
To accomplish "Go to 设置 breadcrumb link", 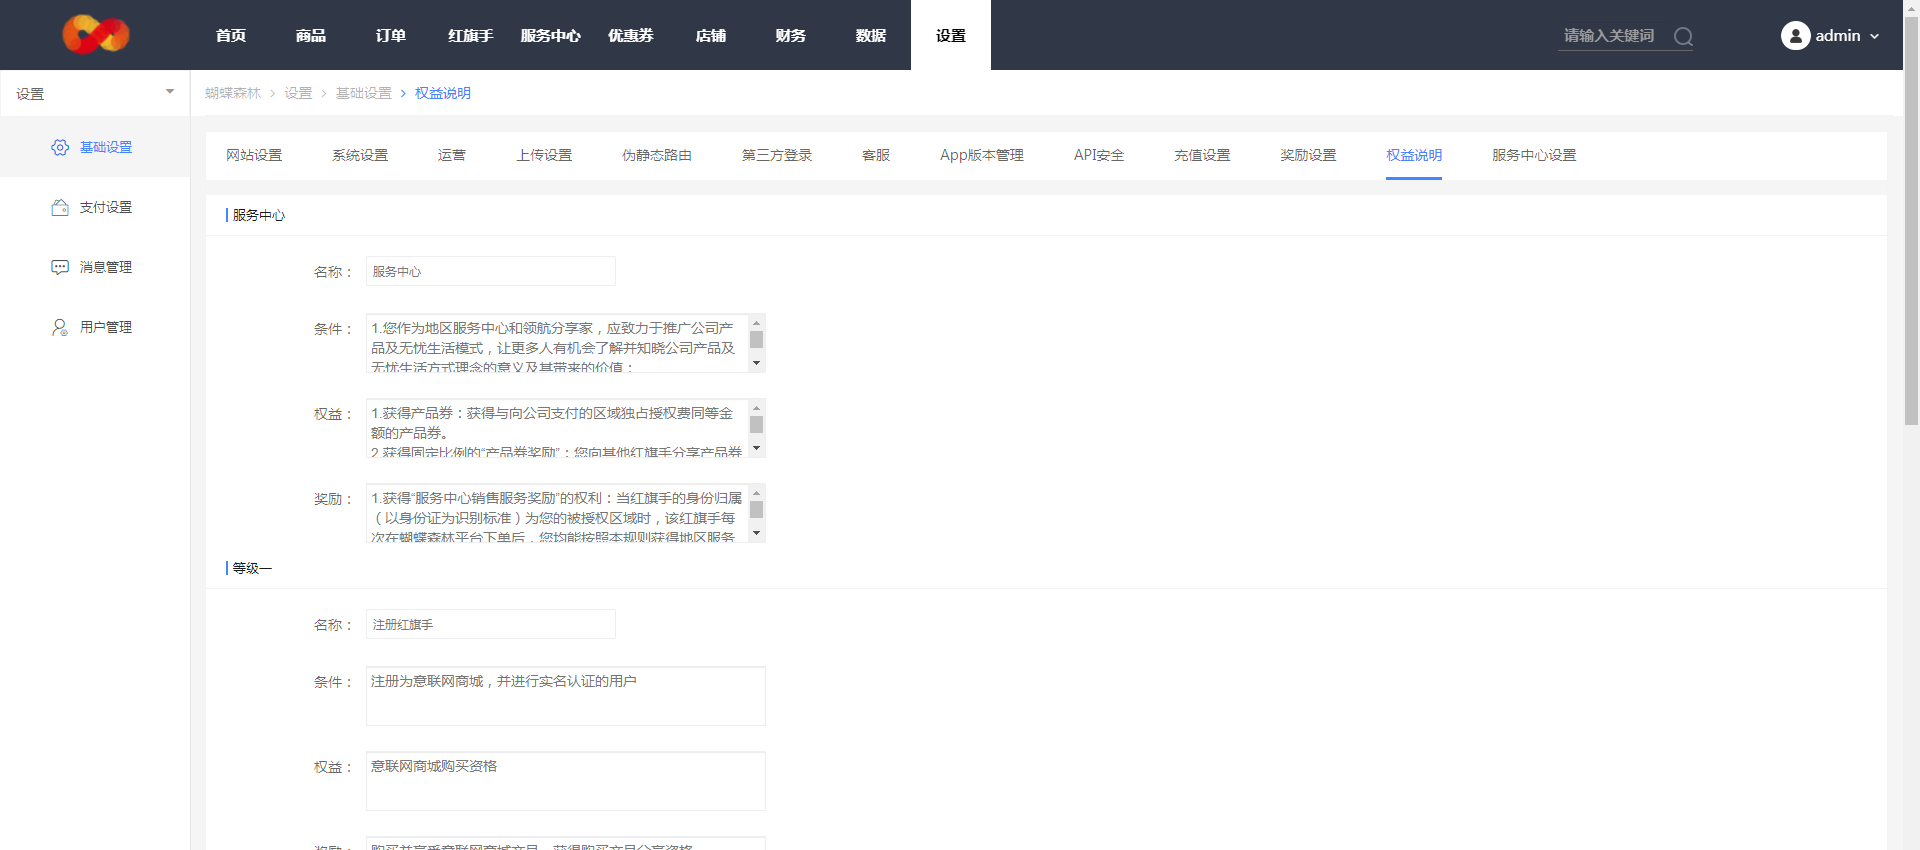I will pos(298,93).
